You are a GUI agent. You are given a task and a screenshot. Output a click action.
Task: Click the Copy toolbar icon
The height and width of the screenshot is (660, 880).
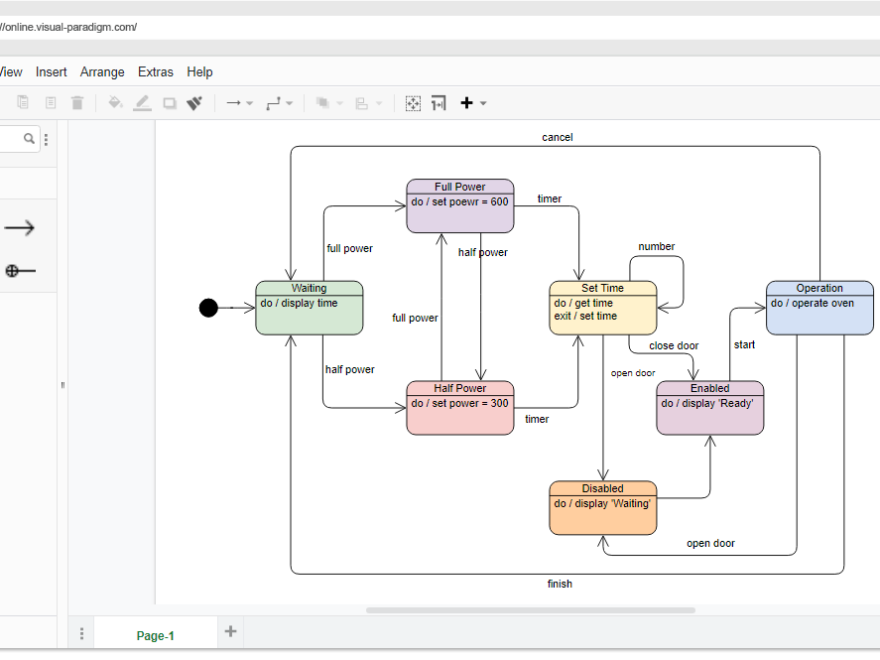click(22, 102)
